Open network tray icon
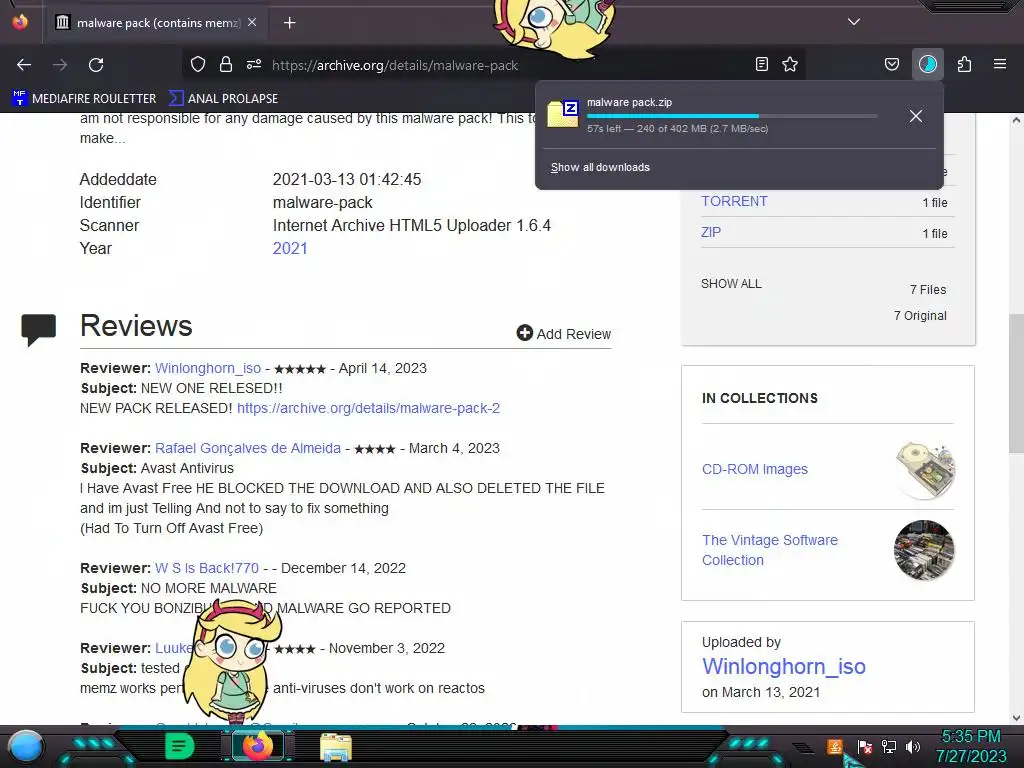Screen dimensions: 1024x768 (889, 746)
